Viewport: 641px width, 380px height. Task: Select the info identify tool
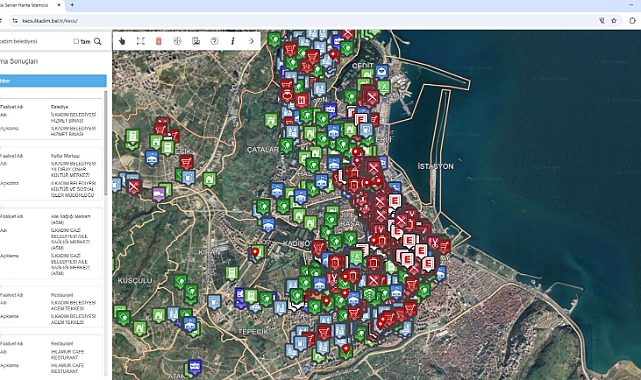233,41
